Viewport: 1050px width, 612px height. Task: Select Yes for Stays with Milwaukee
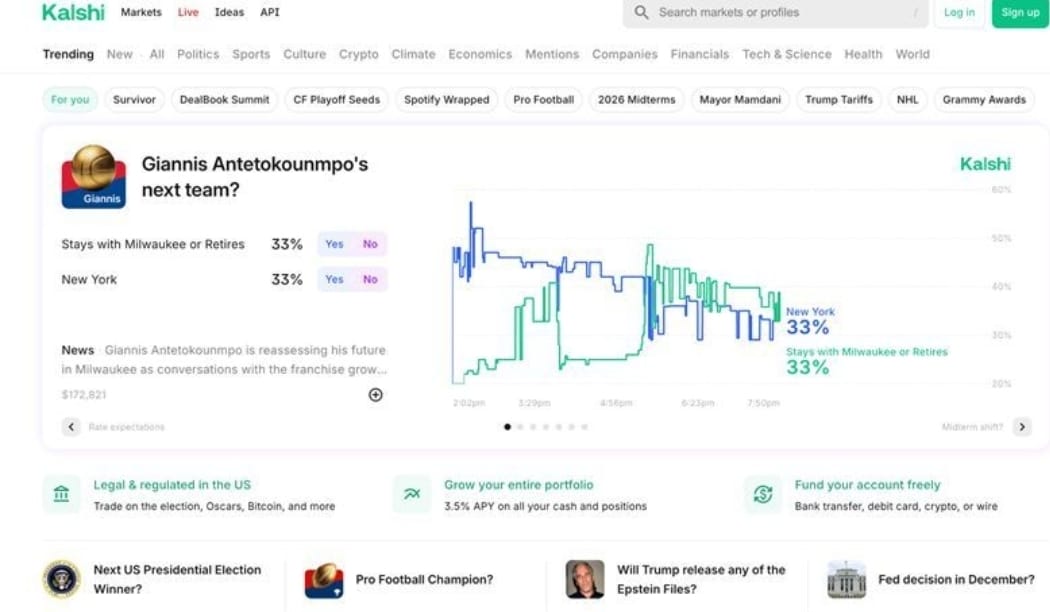click(x=334, y=244)
